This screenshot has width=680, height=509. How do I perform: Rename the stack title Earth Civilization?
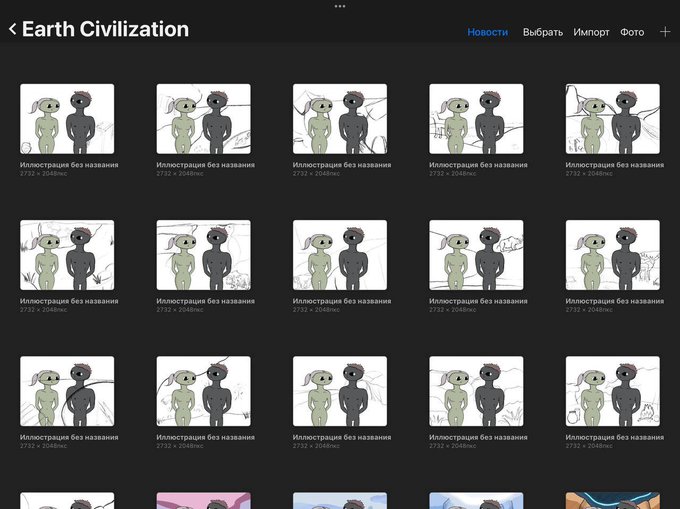[x=105, y=29]
